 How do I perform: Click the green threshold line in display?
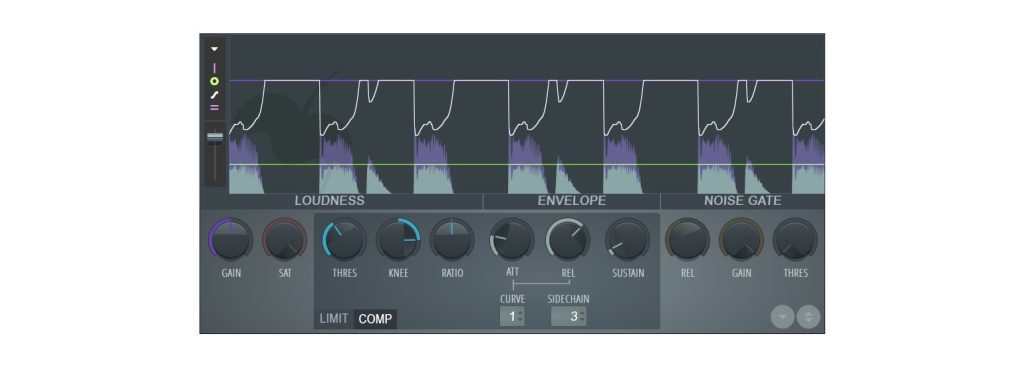pos(526,164)
